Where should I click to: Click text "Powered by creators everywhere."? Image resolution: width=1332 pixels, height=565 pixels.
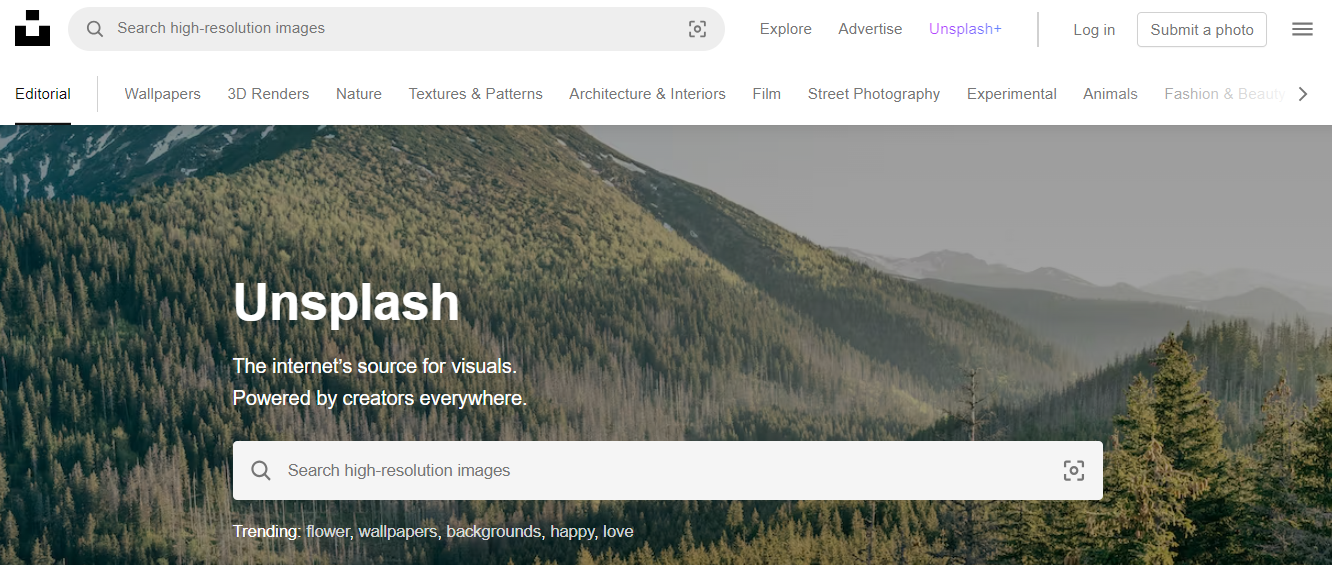(380, 398)
